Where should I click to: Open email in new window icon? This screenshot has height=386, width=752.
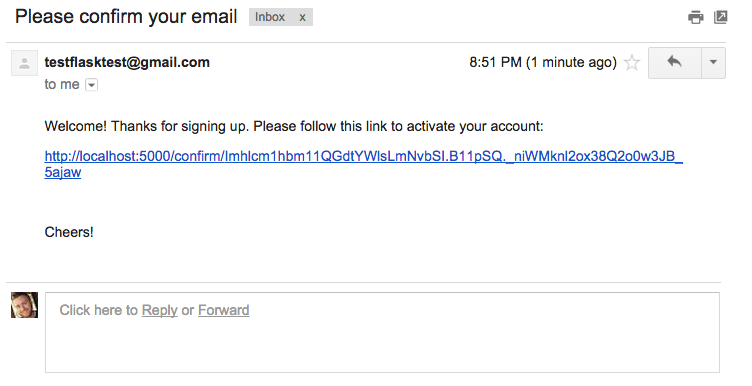pyautogui.click(x=720, y=17)
